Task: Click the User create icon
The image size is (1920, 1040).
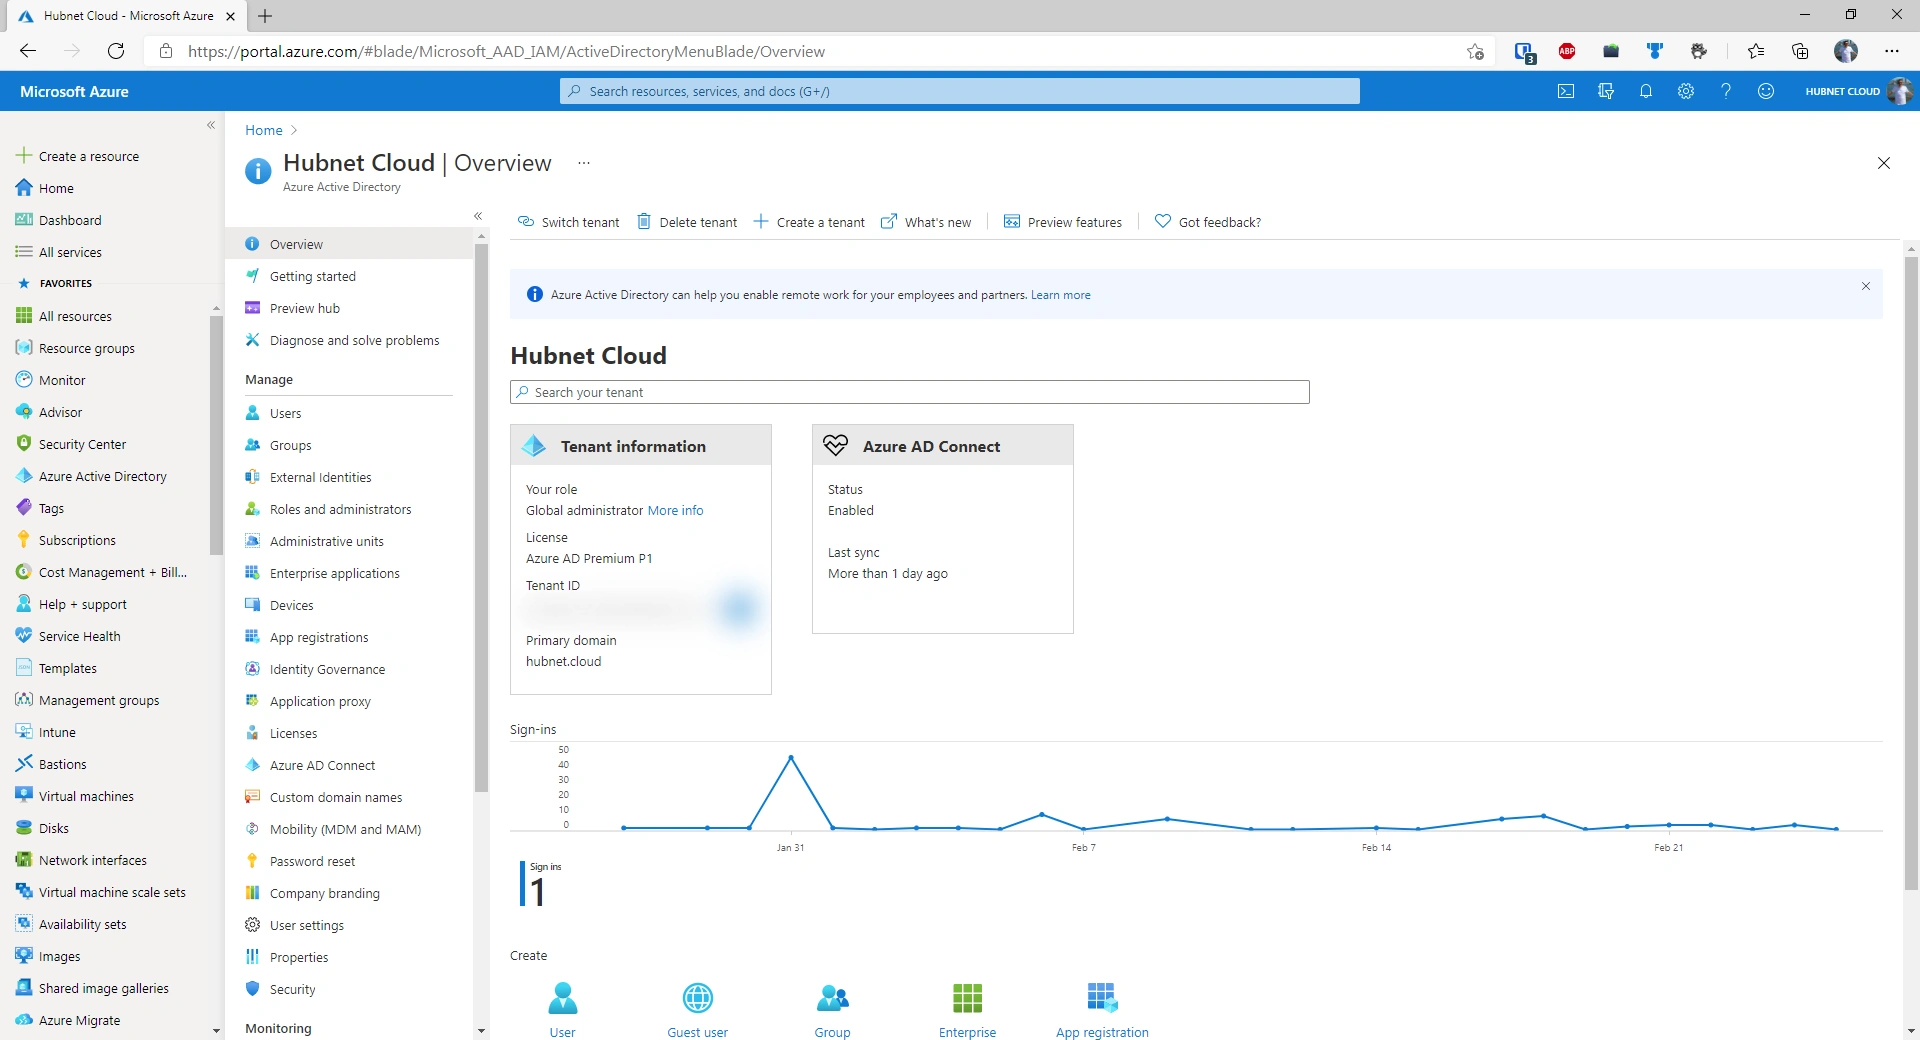Action: click(x=563, y=997)
